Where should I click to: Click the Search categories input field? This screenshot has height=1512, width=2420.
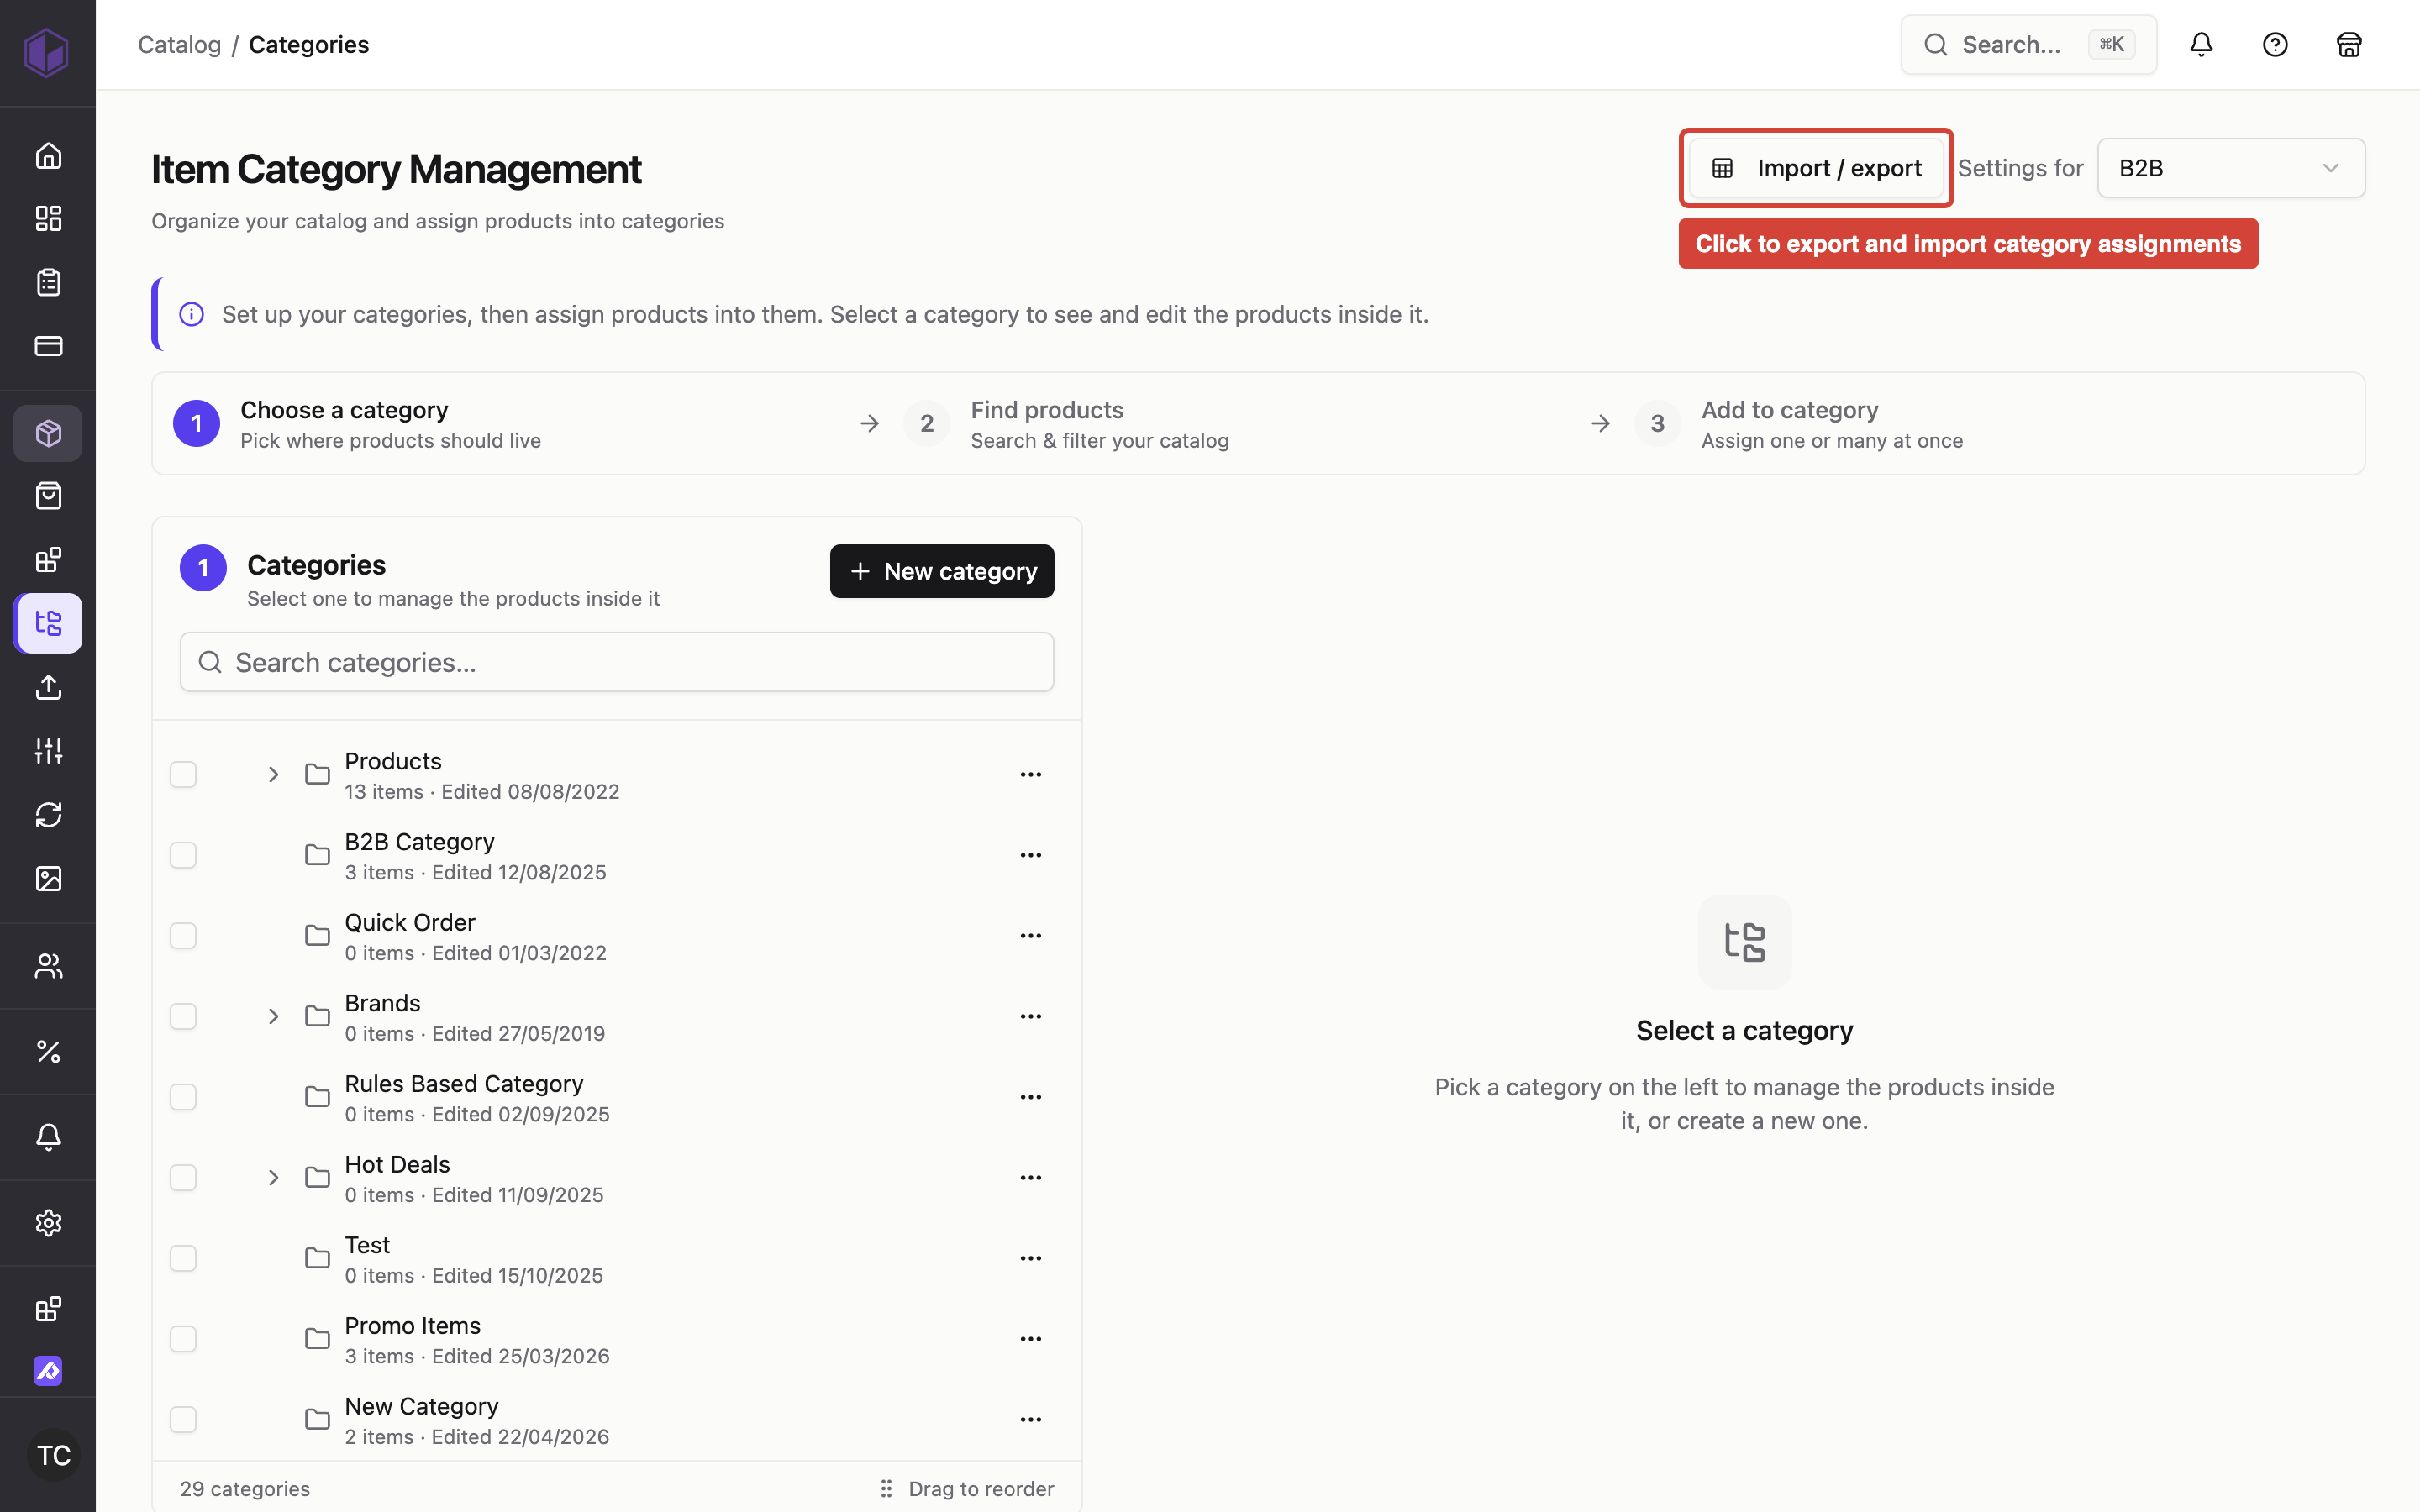[617, 662]
